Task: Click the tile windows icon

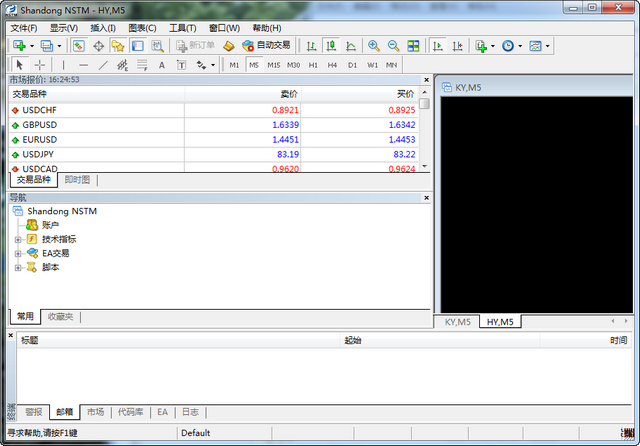Action: click(x=413, y=46)
